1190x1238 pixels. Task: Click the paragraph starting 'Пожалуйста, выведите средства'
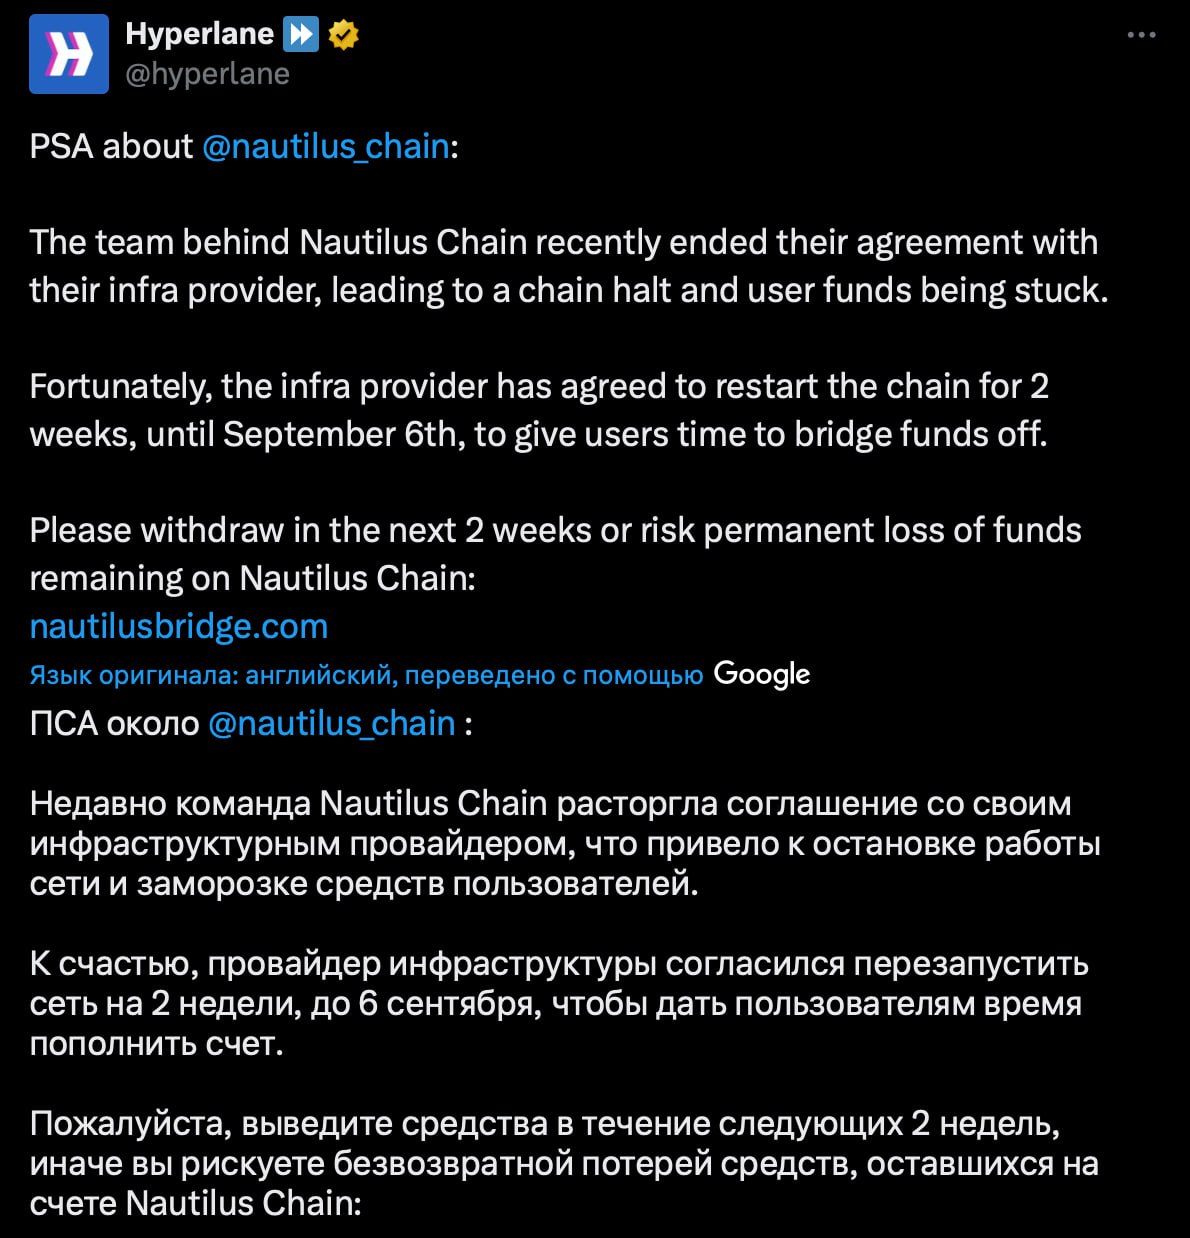[564, 1163]
